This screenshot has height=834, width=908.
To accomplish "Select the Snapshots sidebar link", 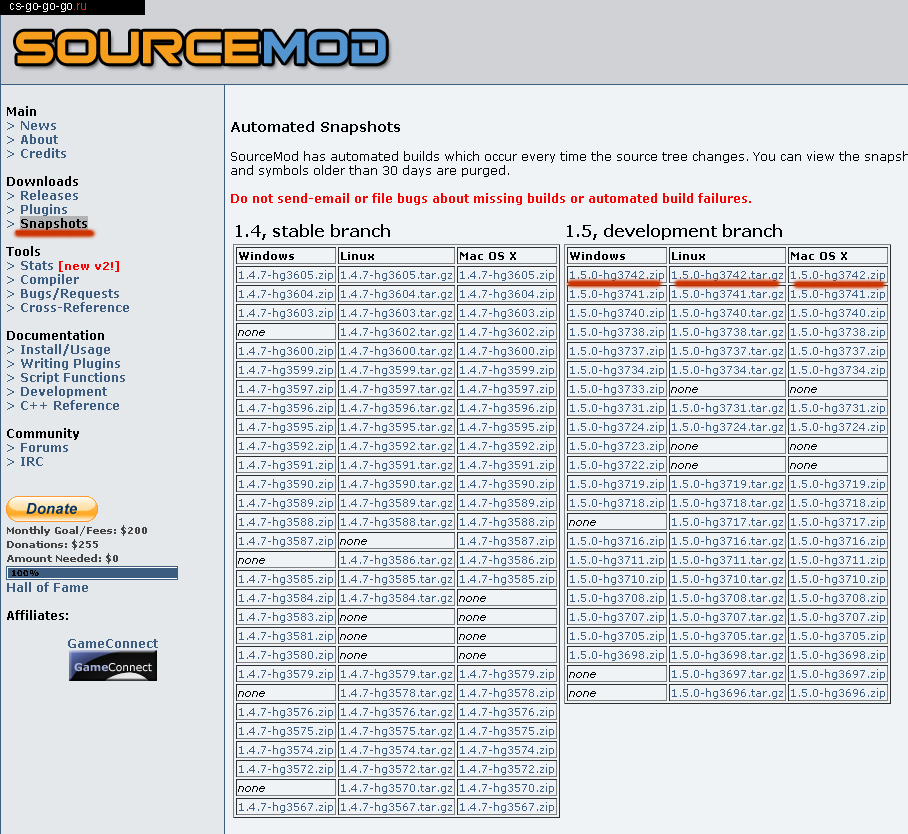I will tap(54, 224).
